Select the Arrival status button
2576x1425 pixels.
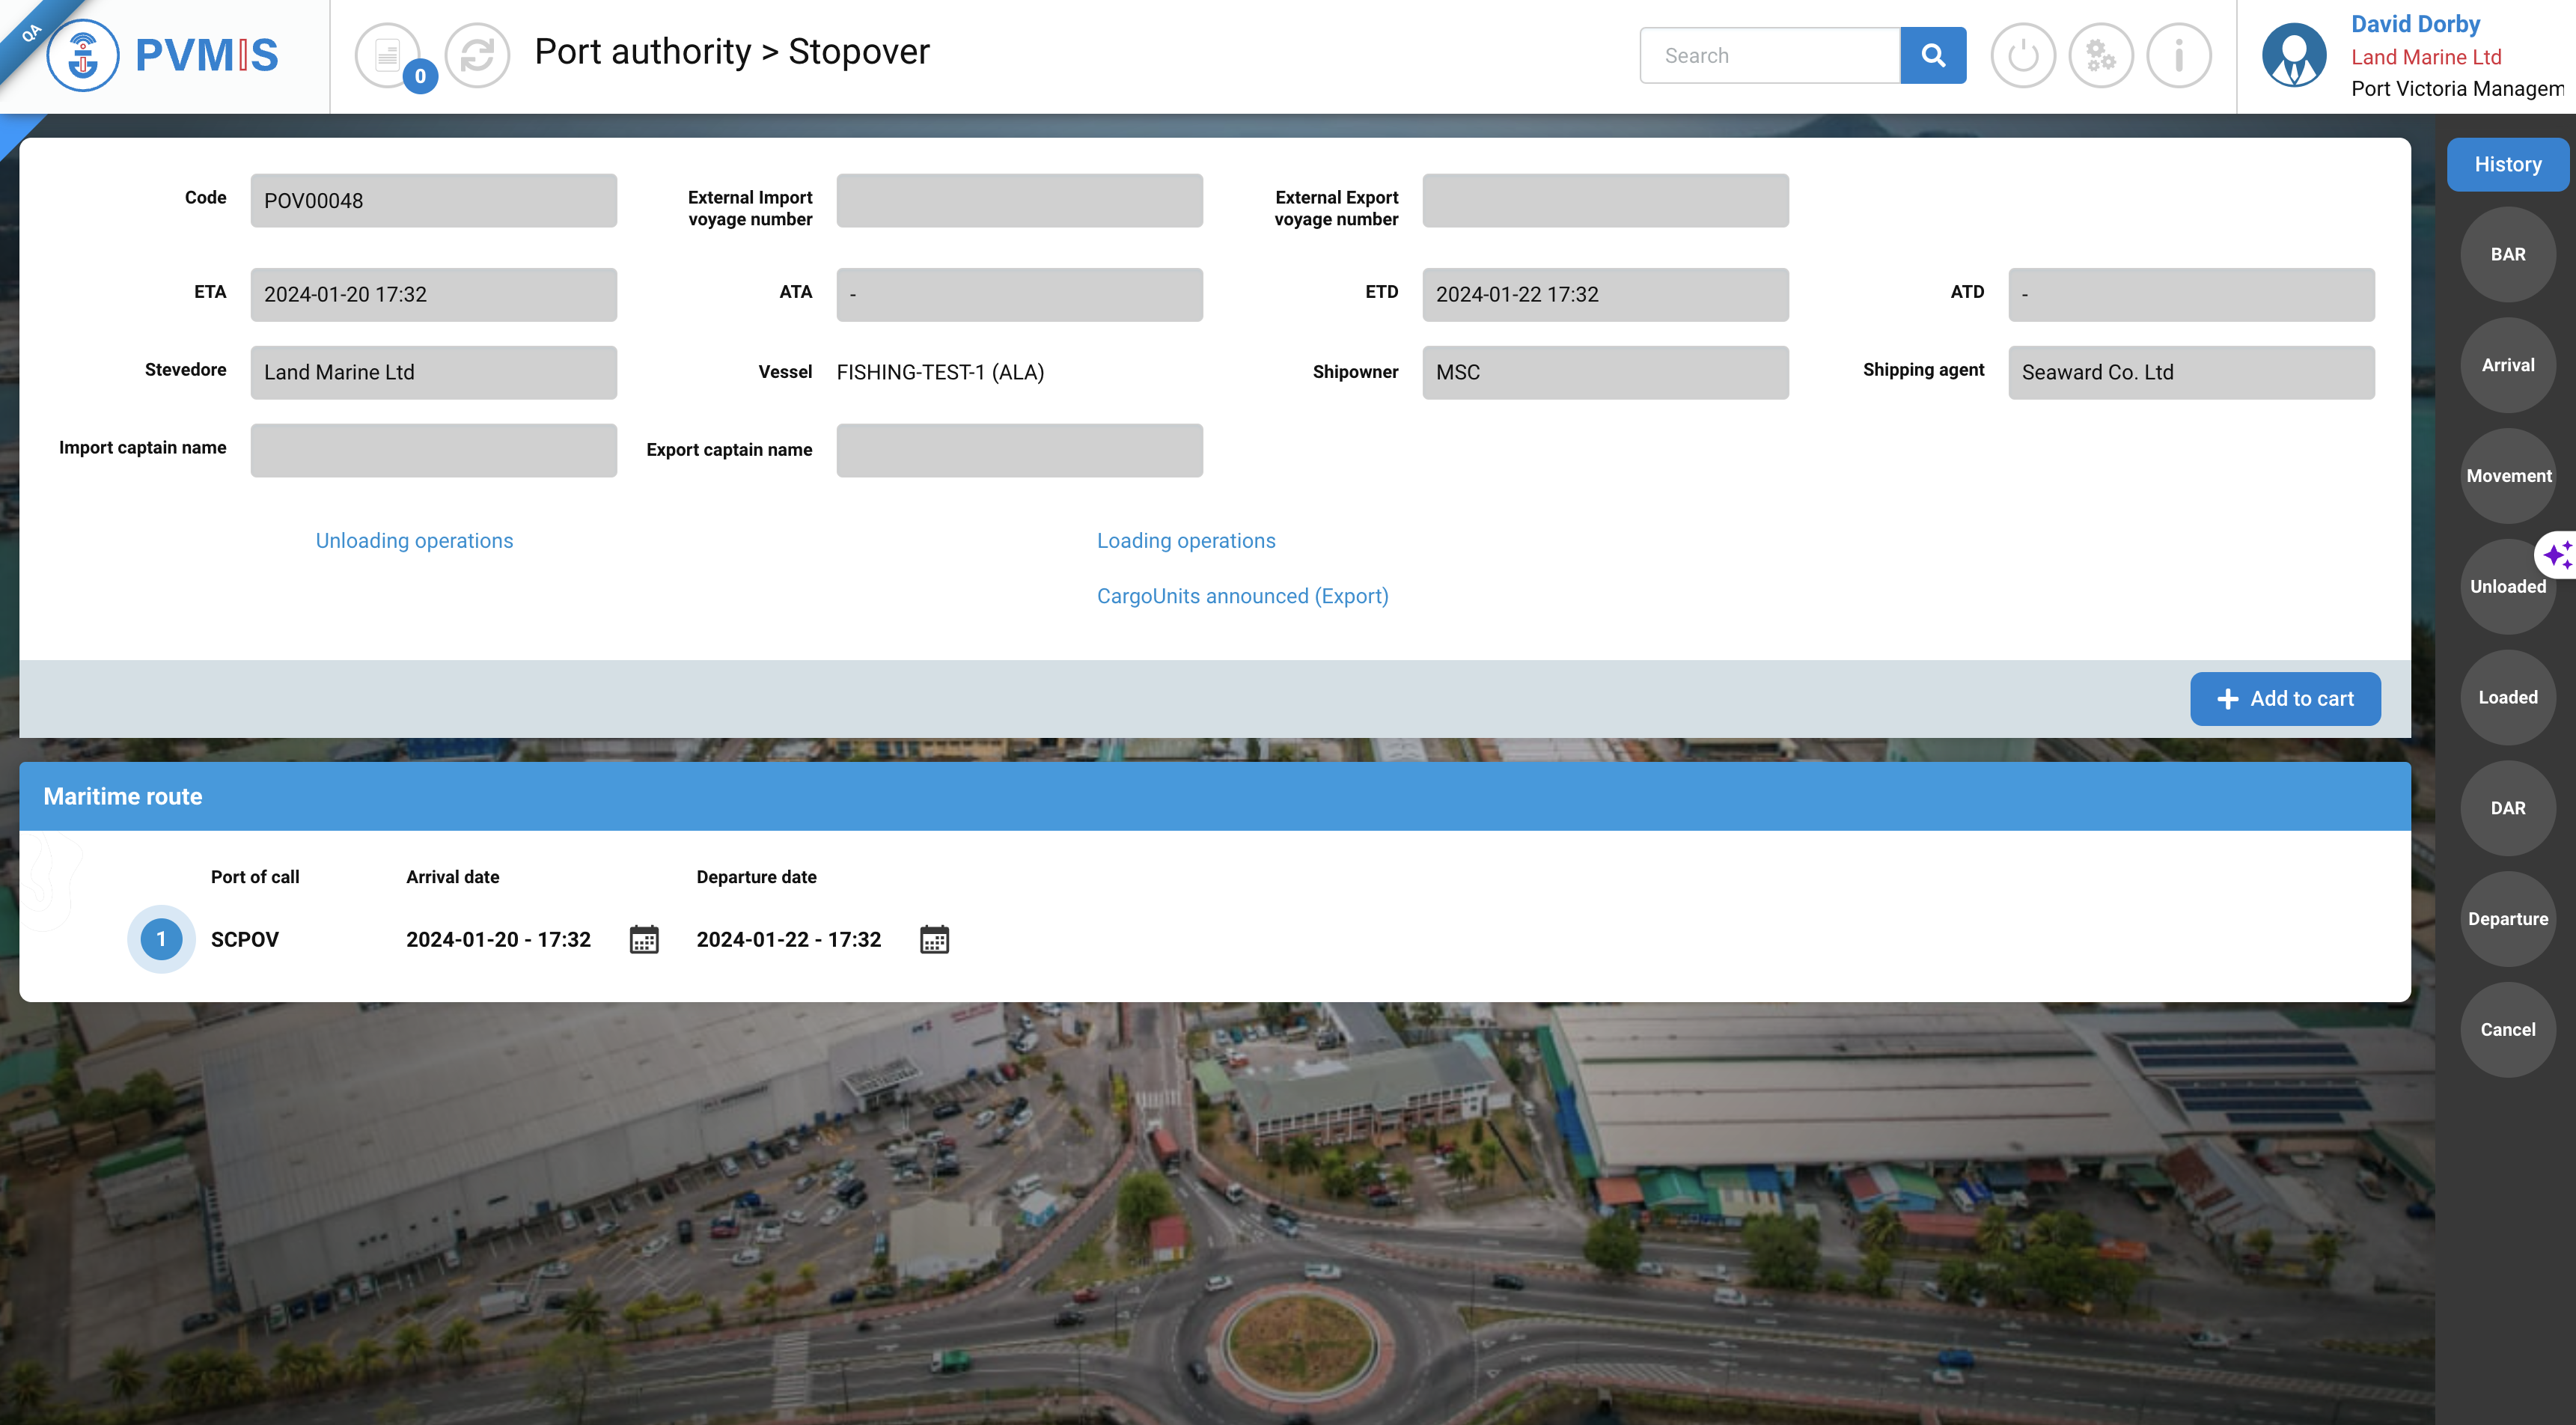pyautogui.click(x=2507, y=365)
